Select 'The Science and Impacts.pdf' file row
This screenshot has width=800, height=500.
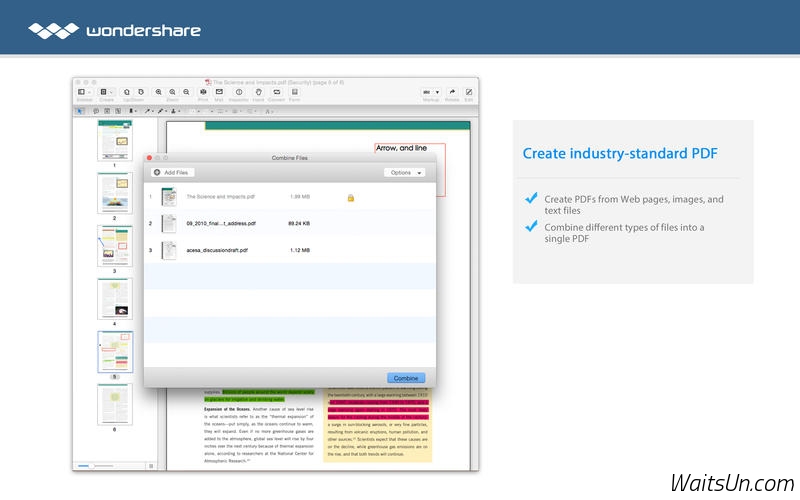pyautogui.click(x=290, y=196)
